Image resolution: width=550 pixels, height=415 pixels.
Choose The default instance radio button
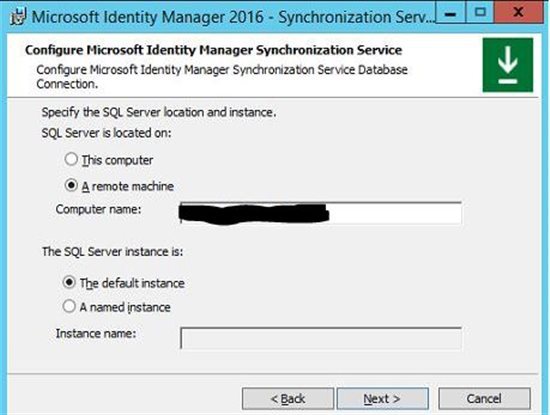pyautogui.click(x=69, y=282)
